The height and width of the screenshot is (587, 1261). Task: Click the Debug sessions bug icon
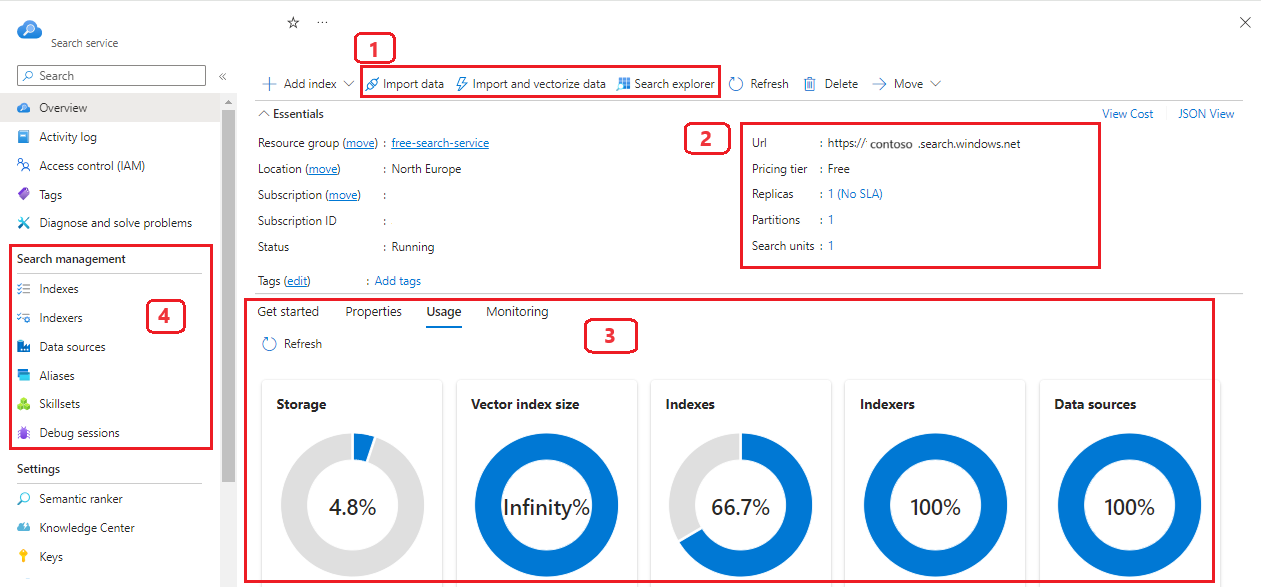pyautogui.click(x=24, y=433)
